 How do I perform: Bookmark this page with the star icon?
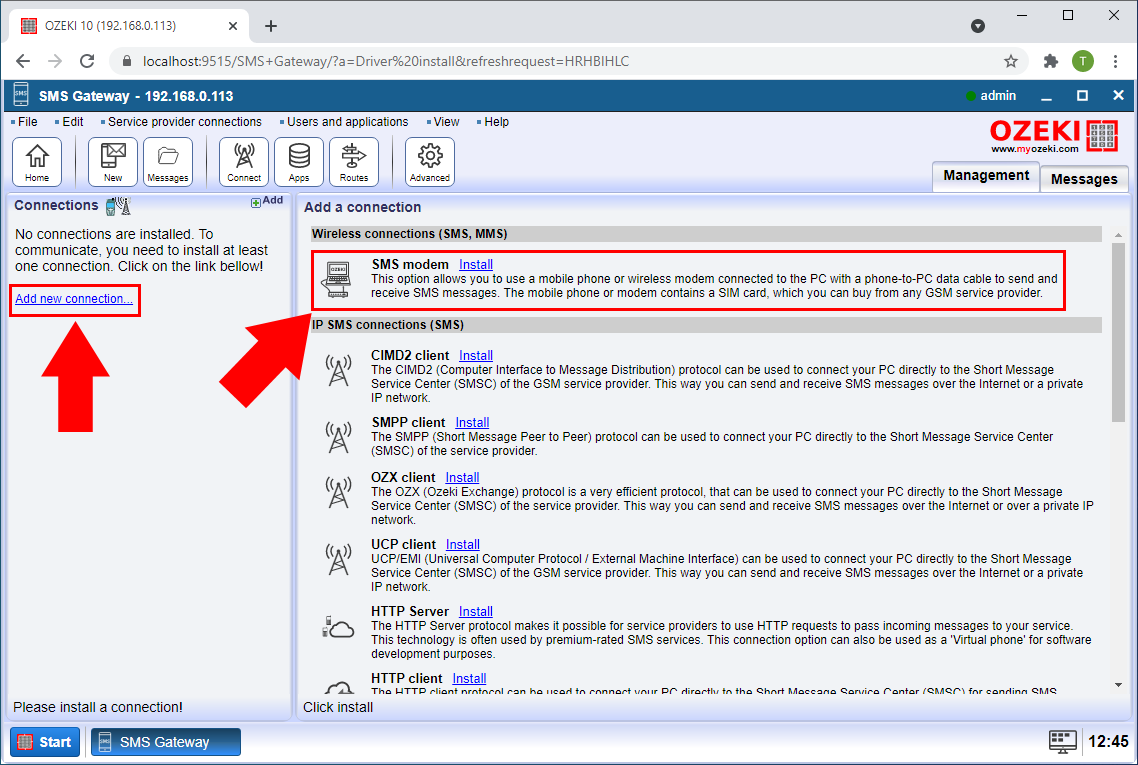click(1011, 61)
